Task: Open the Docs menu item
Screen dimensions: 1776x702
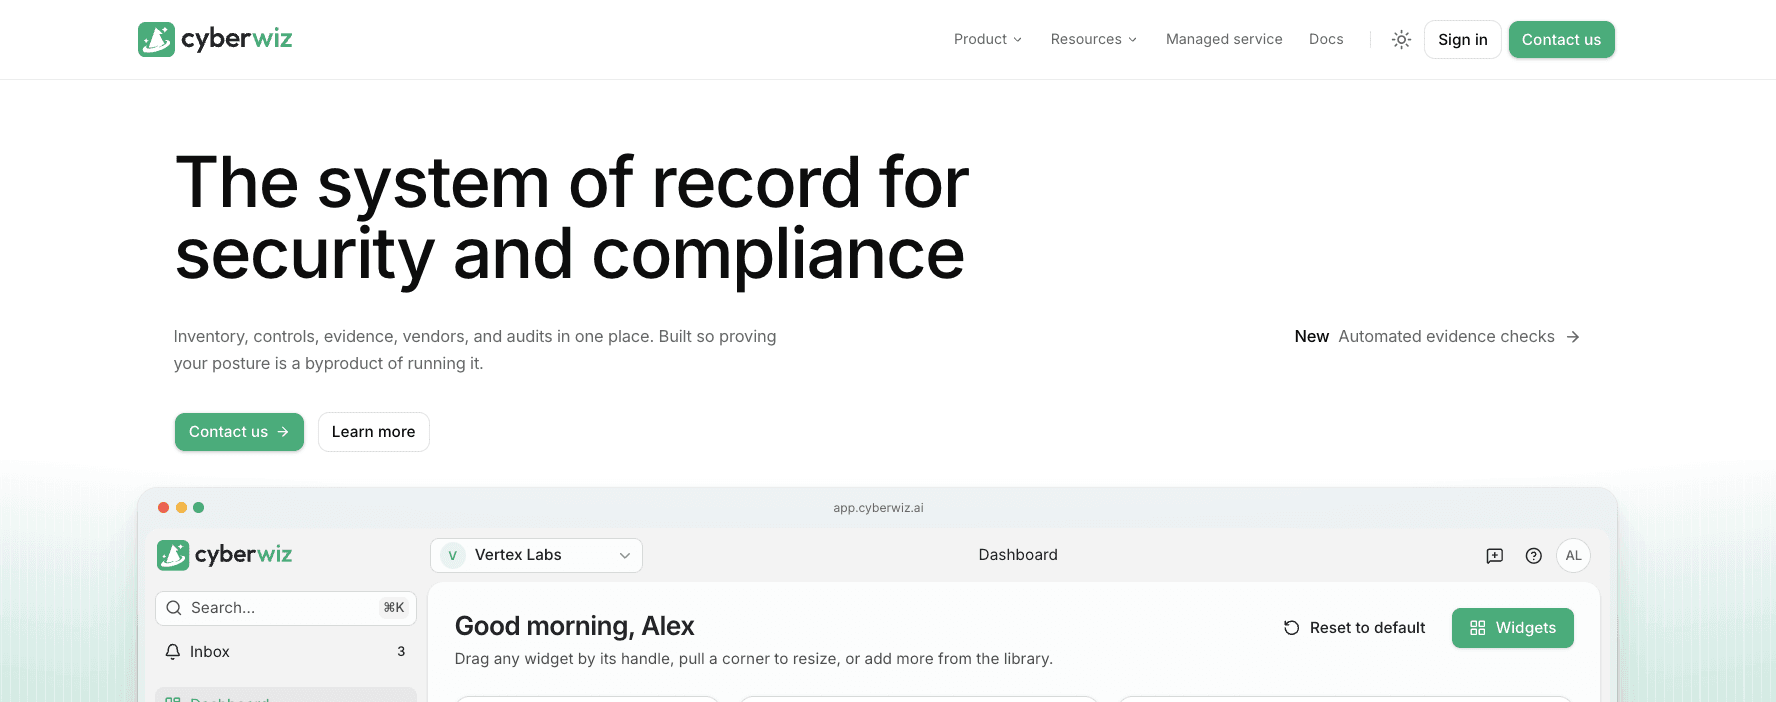Action: coord(1326,39)
